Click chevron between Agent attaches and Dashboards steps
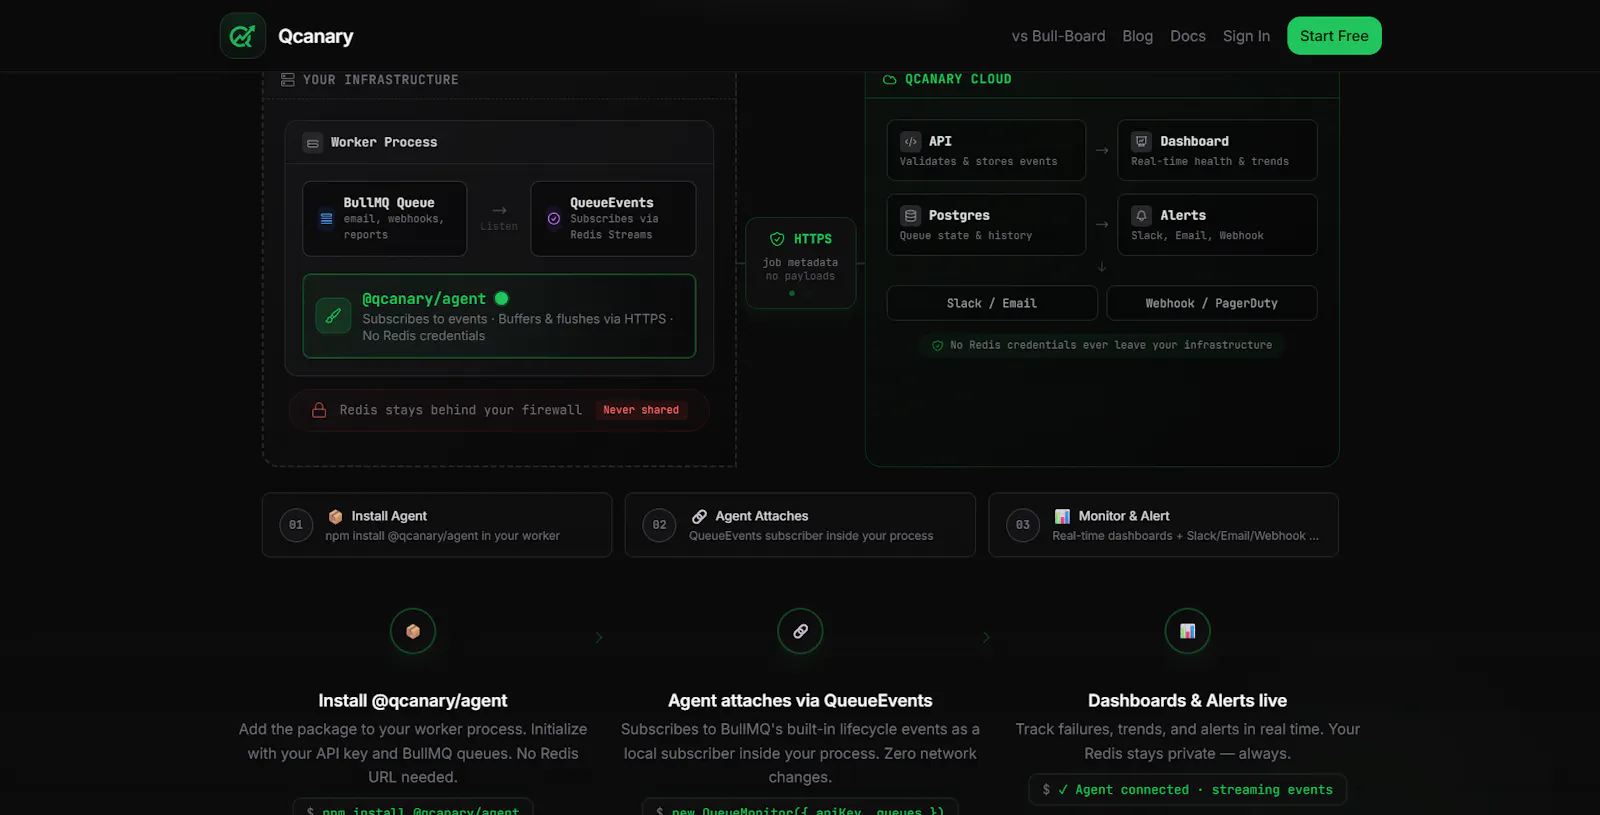 (986, 637)
